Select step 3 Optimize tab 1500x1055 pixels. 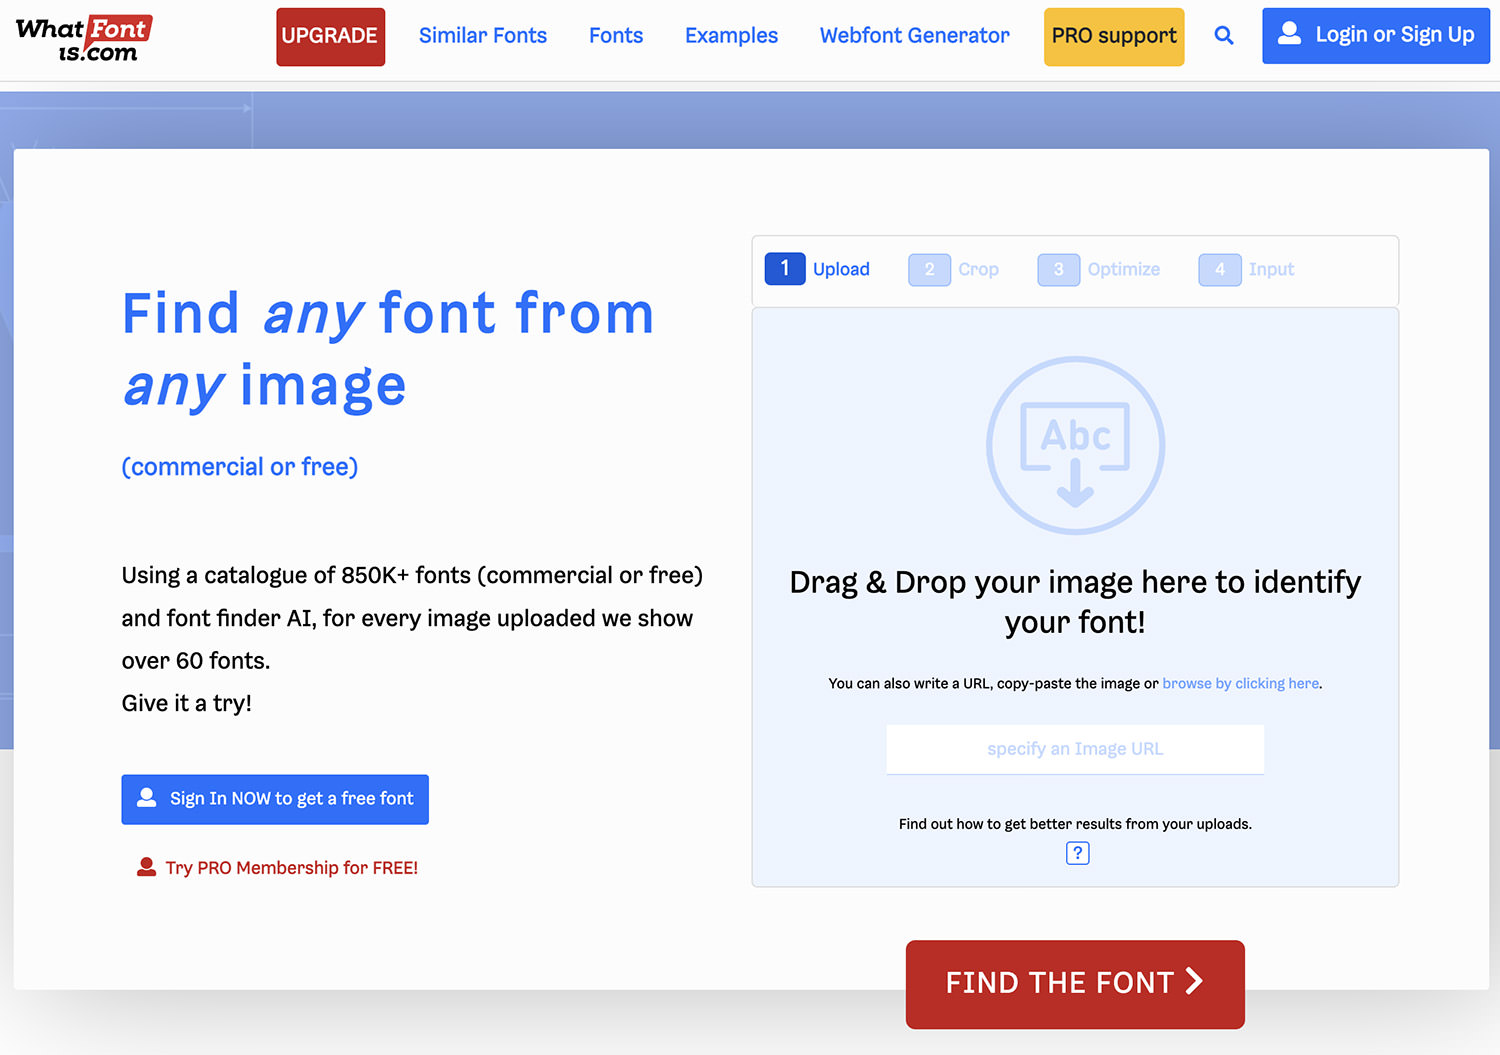1099,269
